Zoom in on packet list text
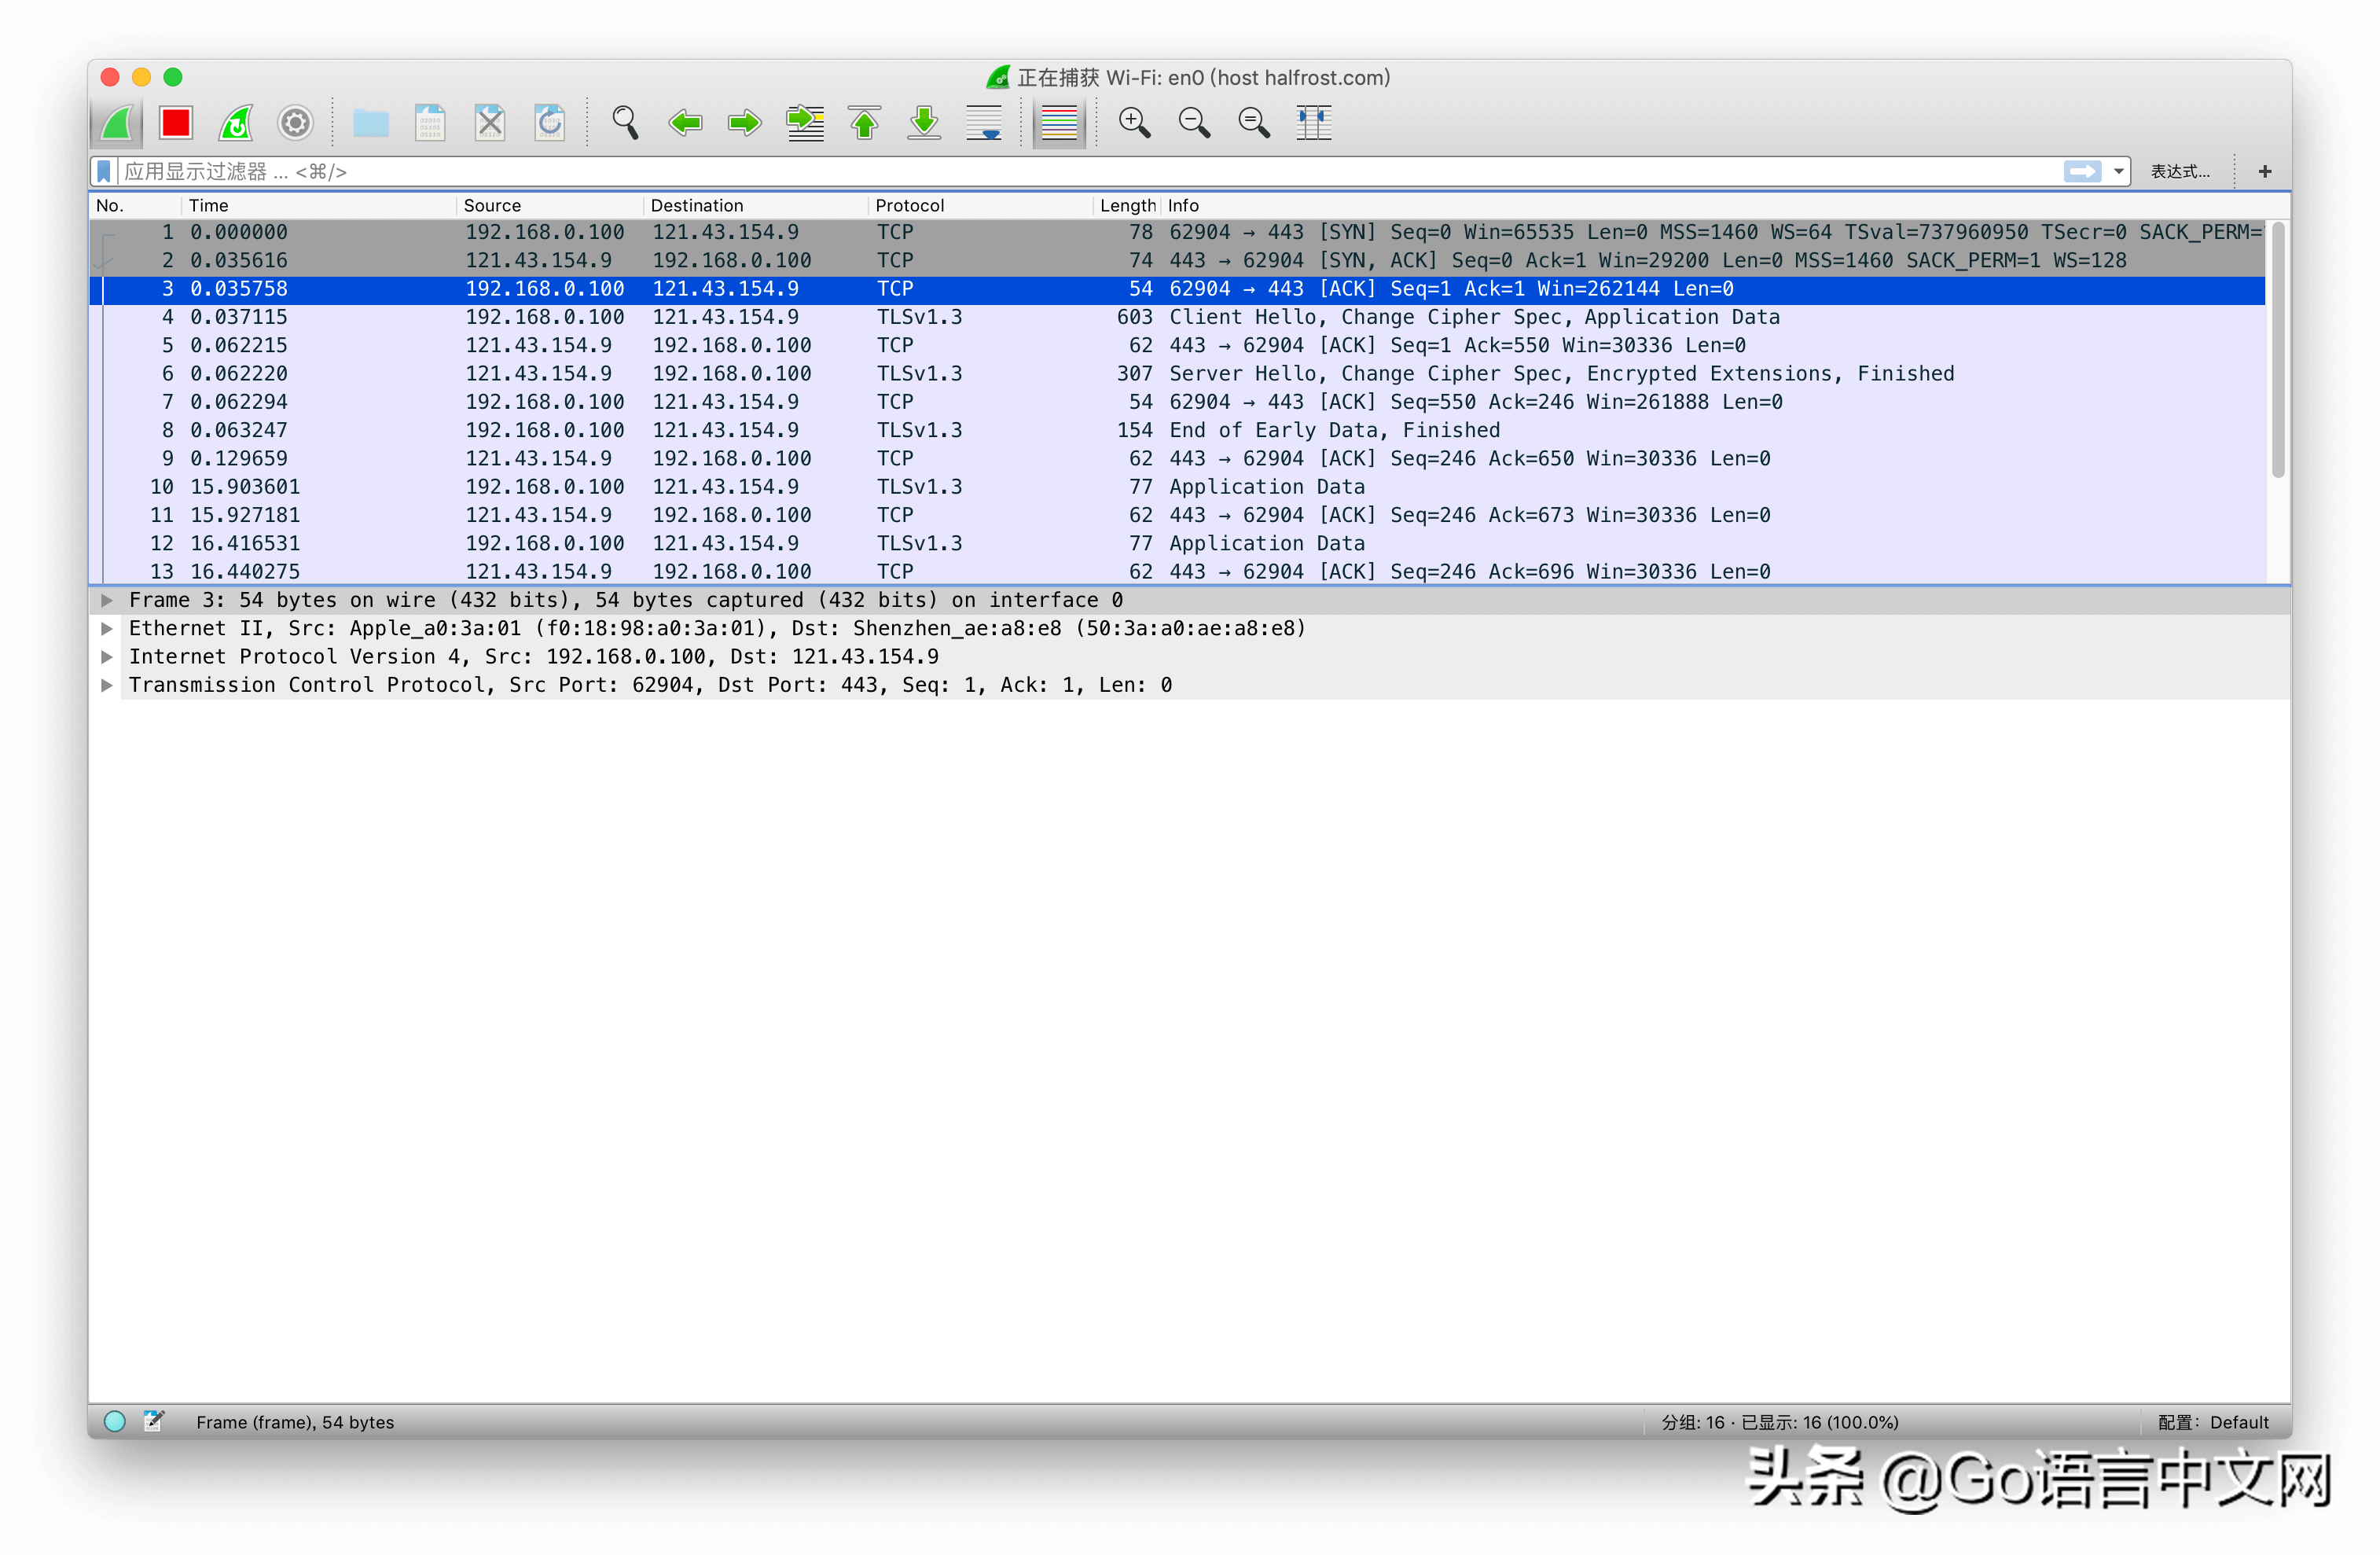 point(1134,123)
